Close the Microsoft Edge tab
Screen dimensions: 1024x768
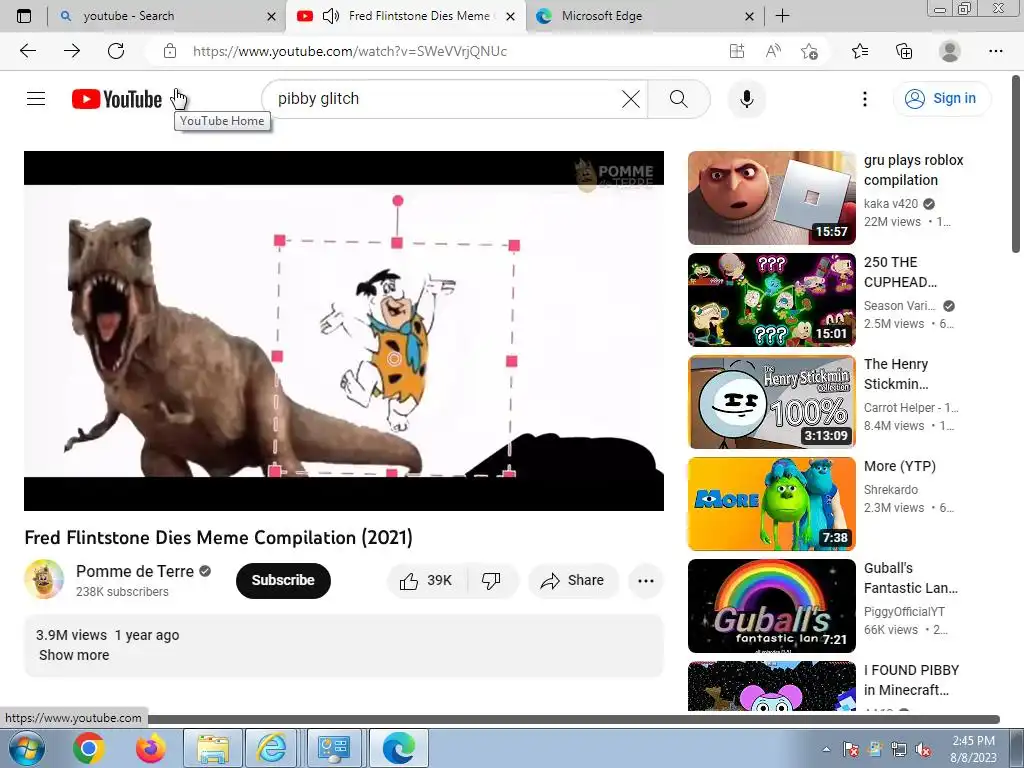pyautogui.click(x=750, y=17)
